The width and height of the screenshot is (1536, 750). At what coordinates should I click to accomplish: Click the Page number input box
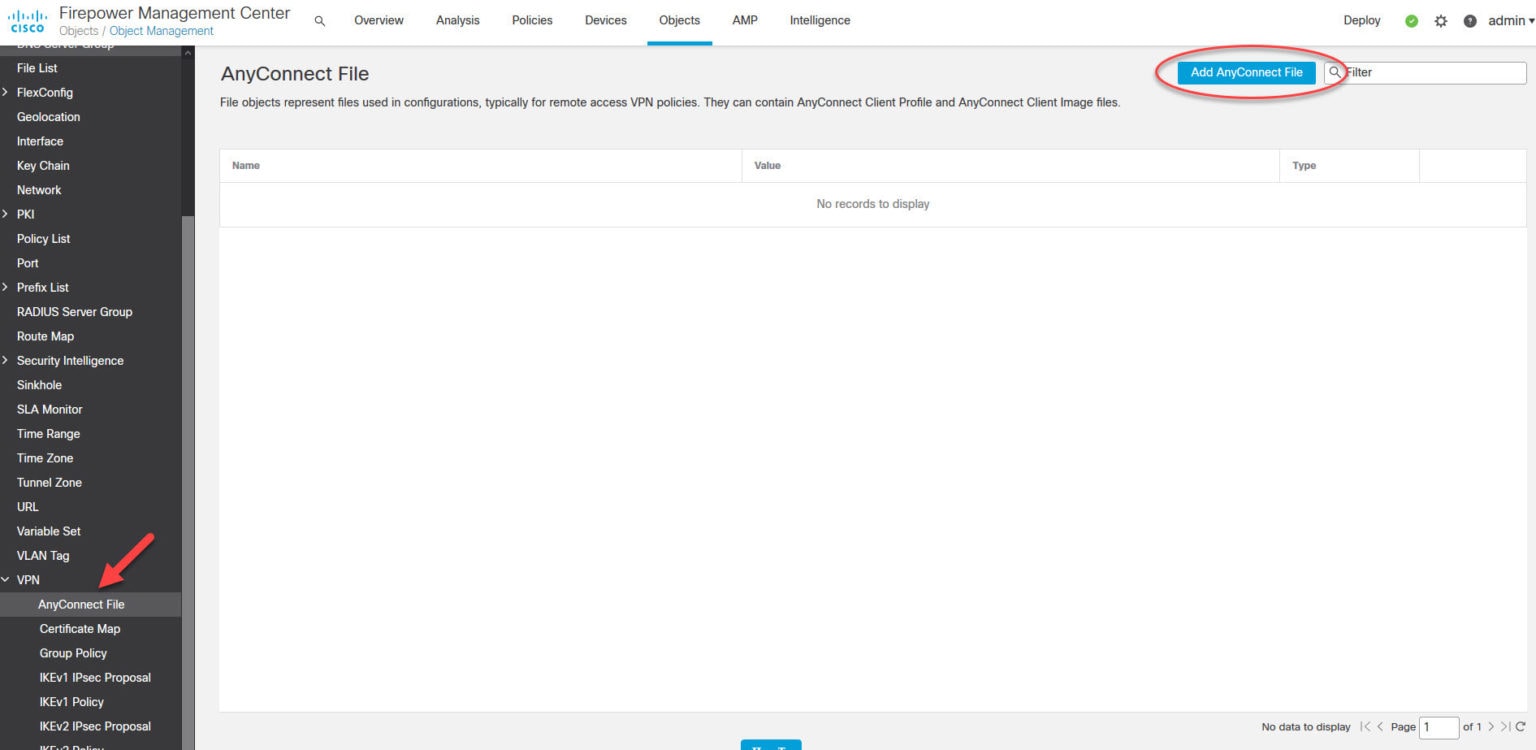coord(1439,727)
